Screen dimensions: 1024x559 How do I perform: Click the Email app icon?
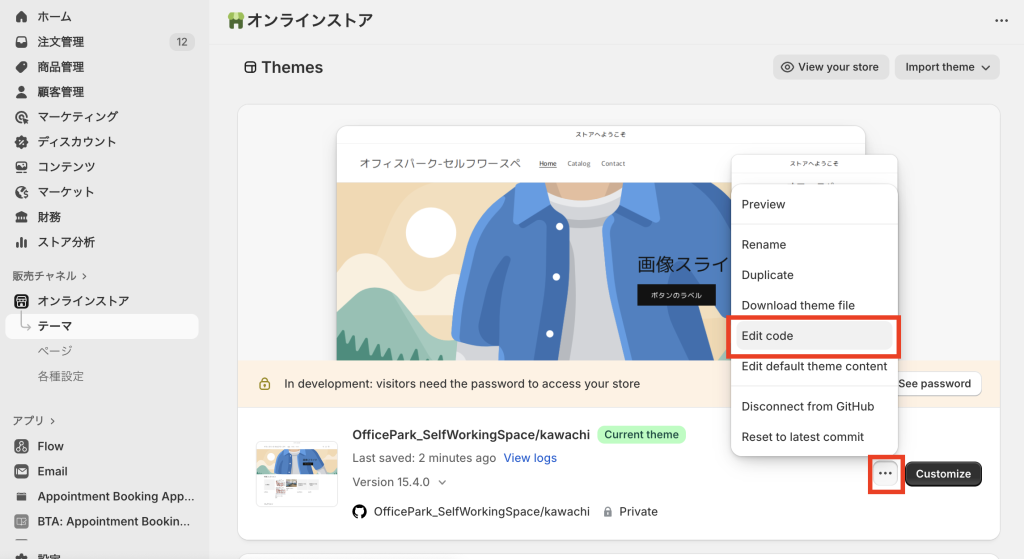click(21, 471)
